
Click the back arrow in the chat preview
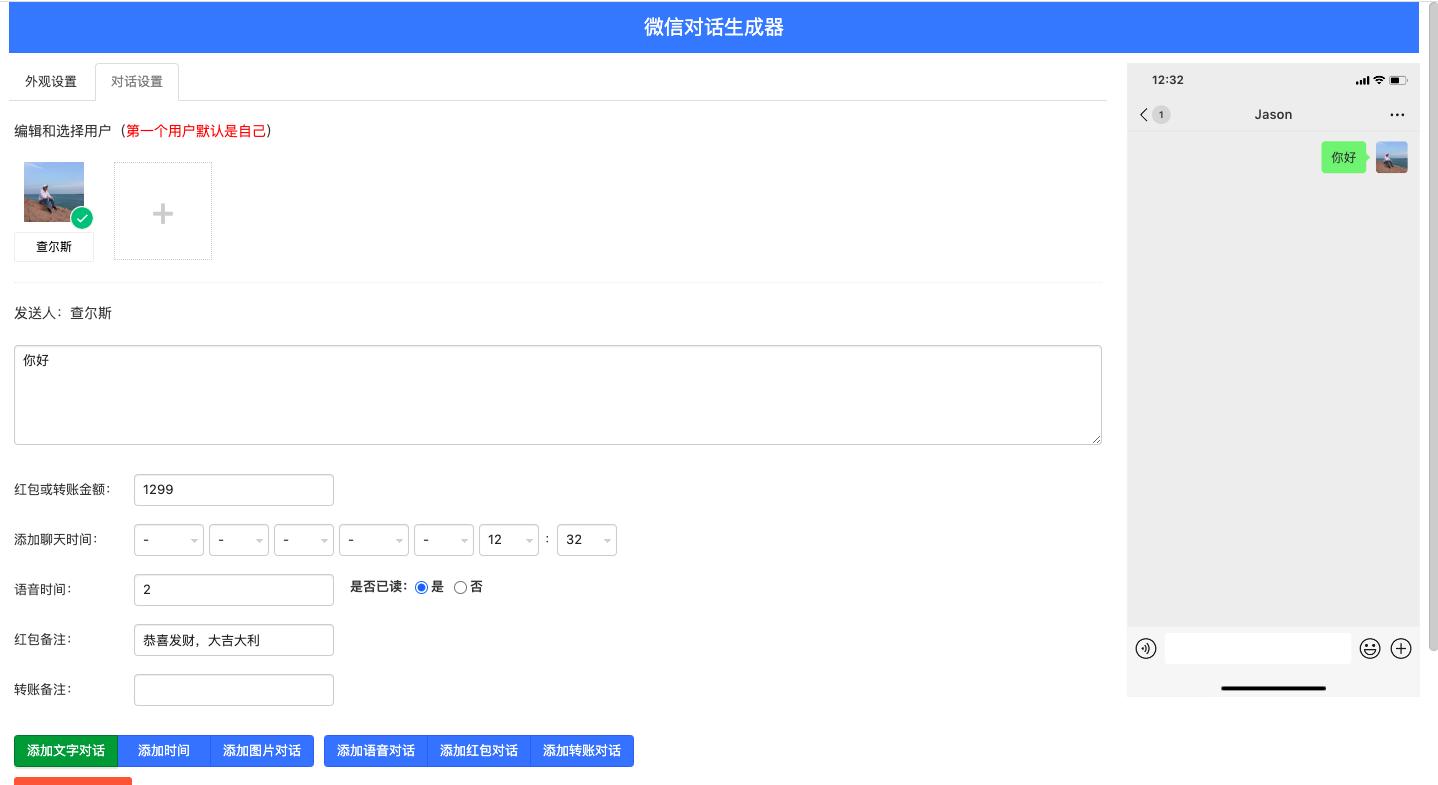pos(1143,114)
